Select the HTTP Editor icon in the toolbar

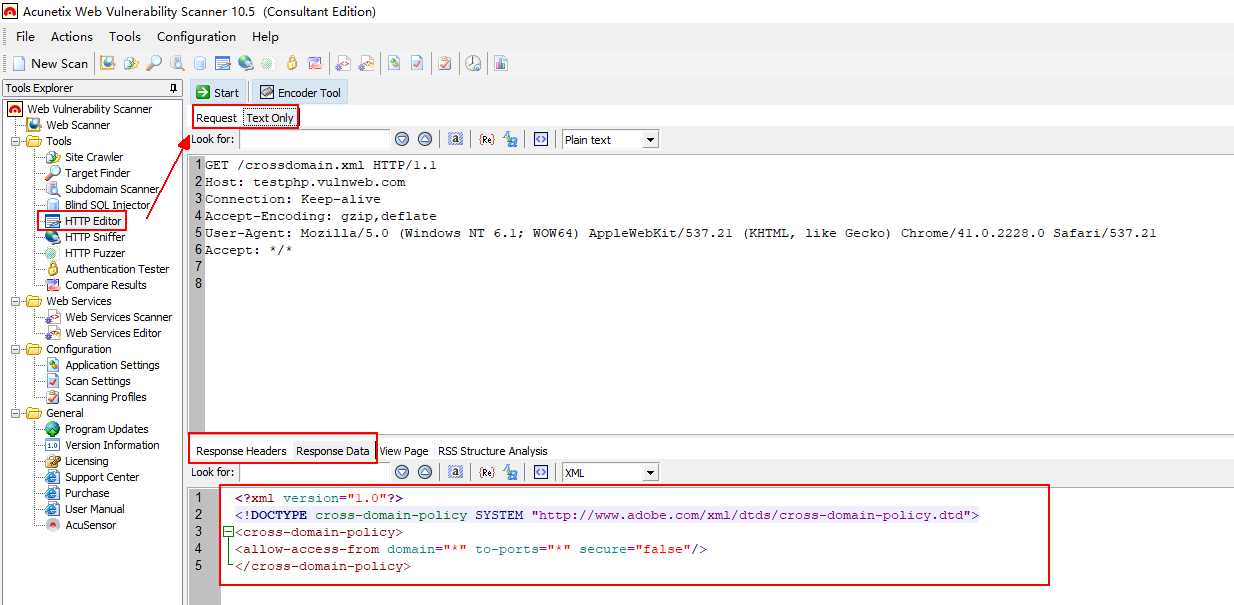[223, 63]
